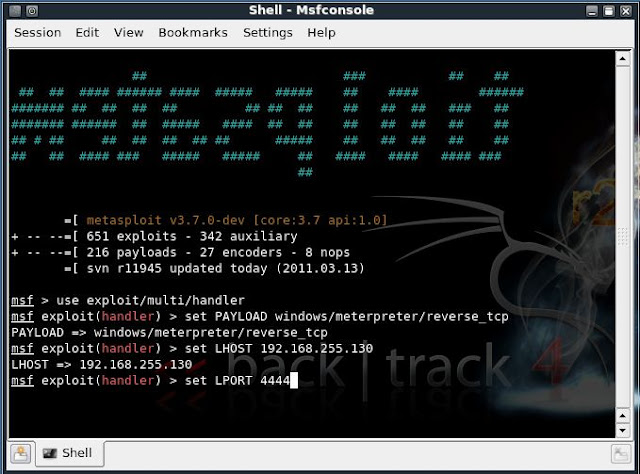Screen dimensions: 640x474
Task: Select the Shell session tab
Action: pyautogui.click(x=69, y=453)
